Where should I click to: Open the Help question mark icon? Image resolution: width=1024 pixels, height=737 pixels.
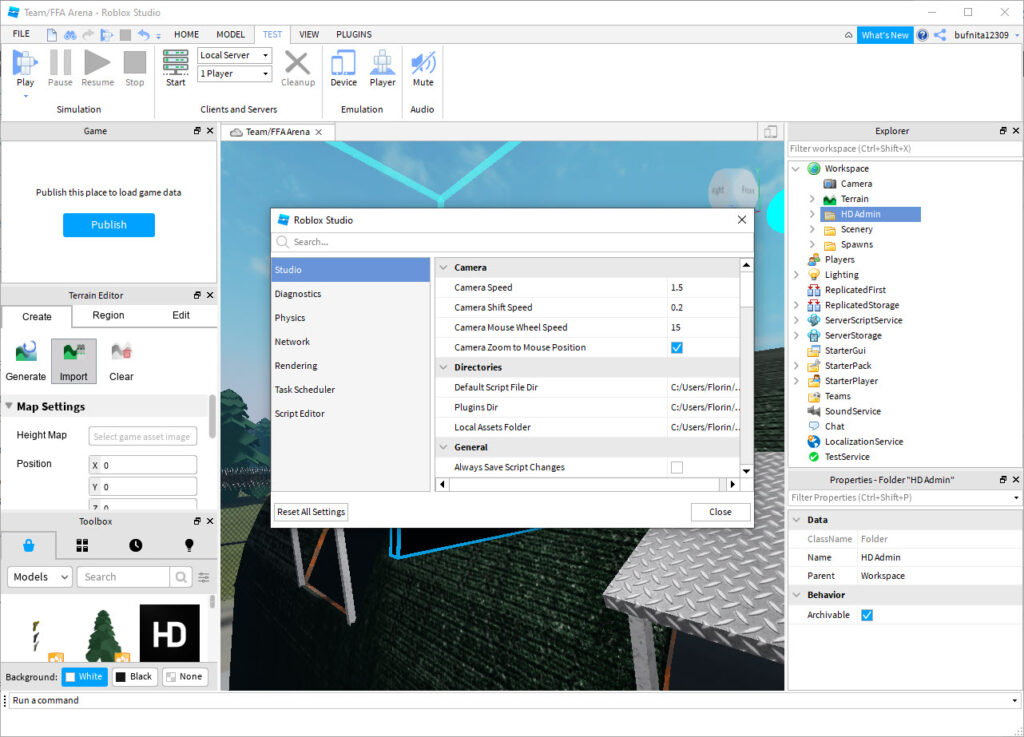[922, 35]
